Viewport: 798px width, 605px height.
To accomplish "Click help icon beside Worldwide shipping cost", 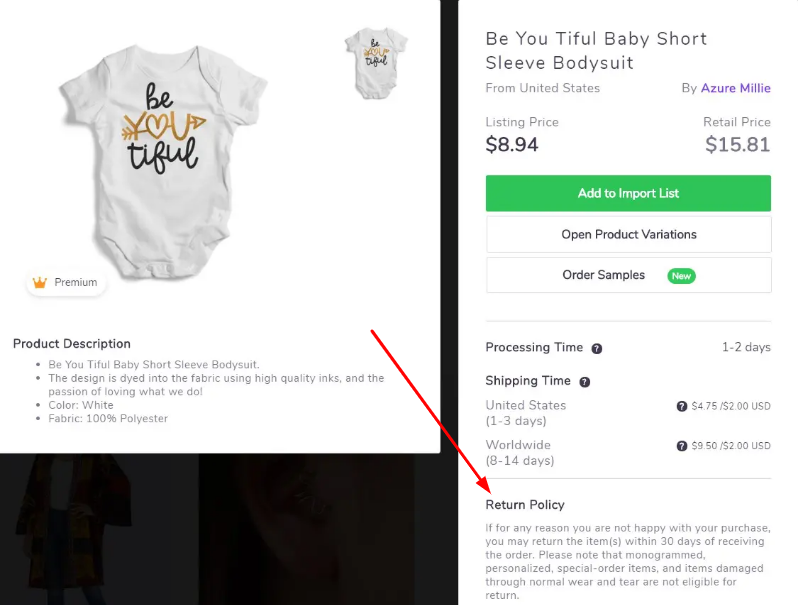I will (682, 446).
